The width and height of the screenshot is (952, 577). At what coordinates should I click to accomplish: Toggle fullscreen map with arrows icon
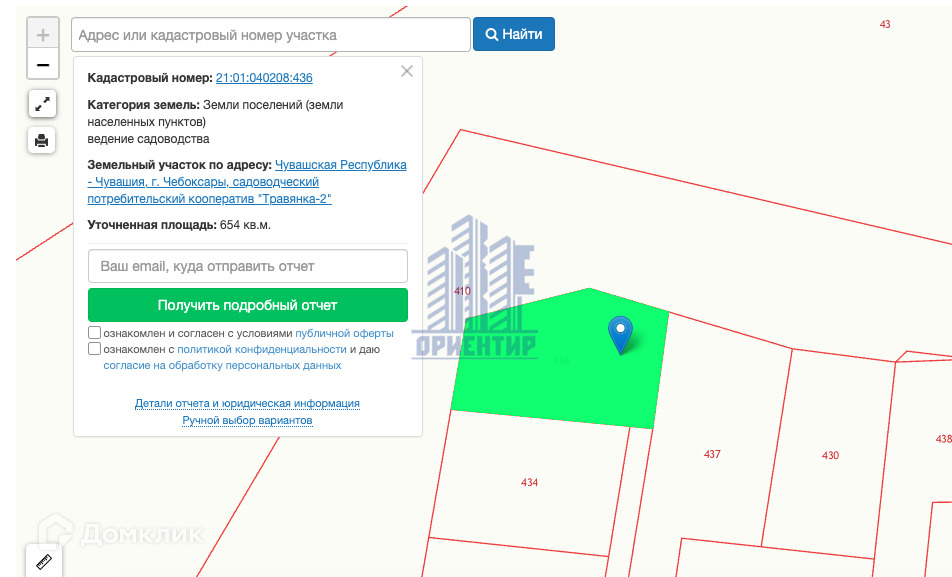(x=42, y=104)
